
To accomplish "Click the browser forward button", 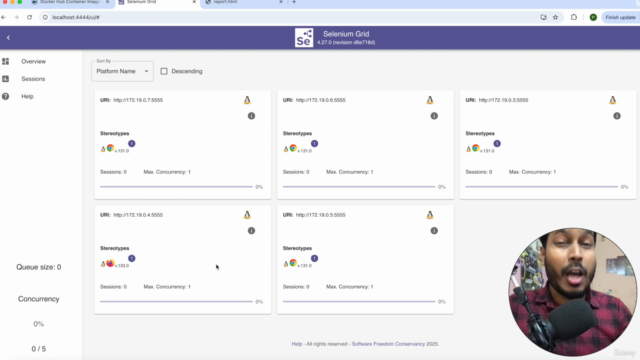I will point(16,17).
